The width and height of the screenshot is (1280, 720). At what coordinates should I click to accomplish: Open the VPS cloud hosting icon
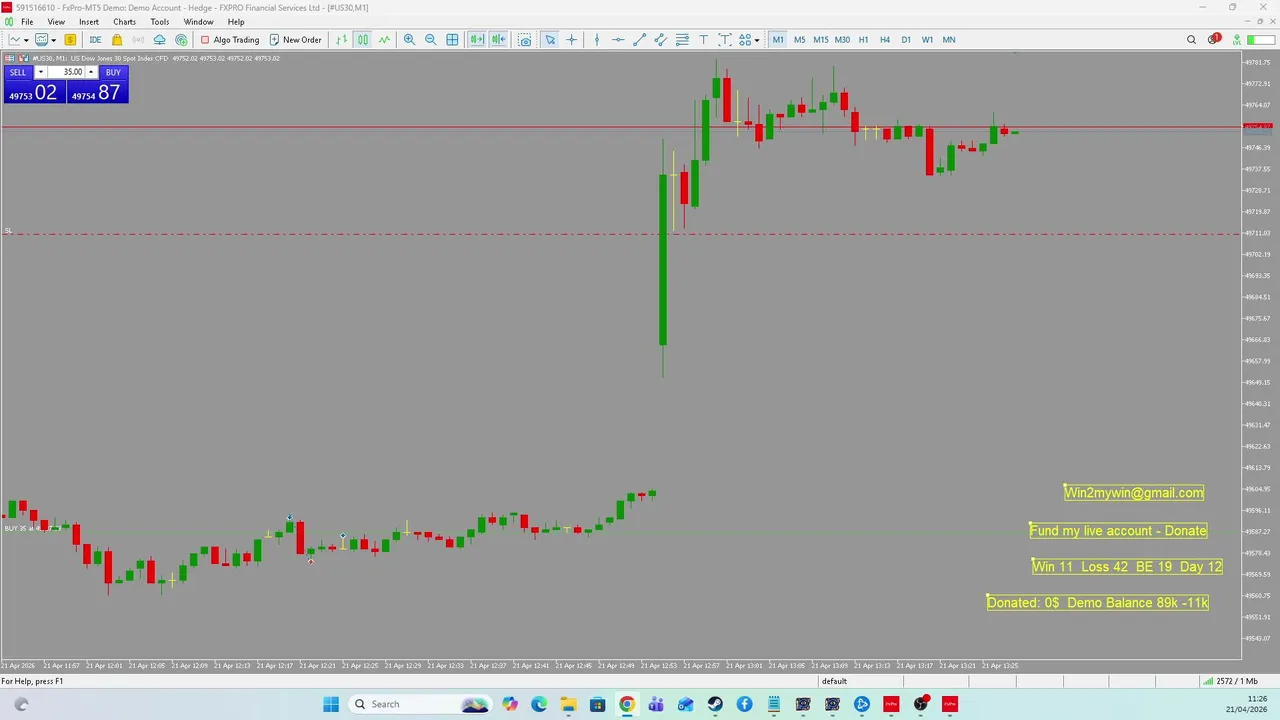[159, 40]
